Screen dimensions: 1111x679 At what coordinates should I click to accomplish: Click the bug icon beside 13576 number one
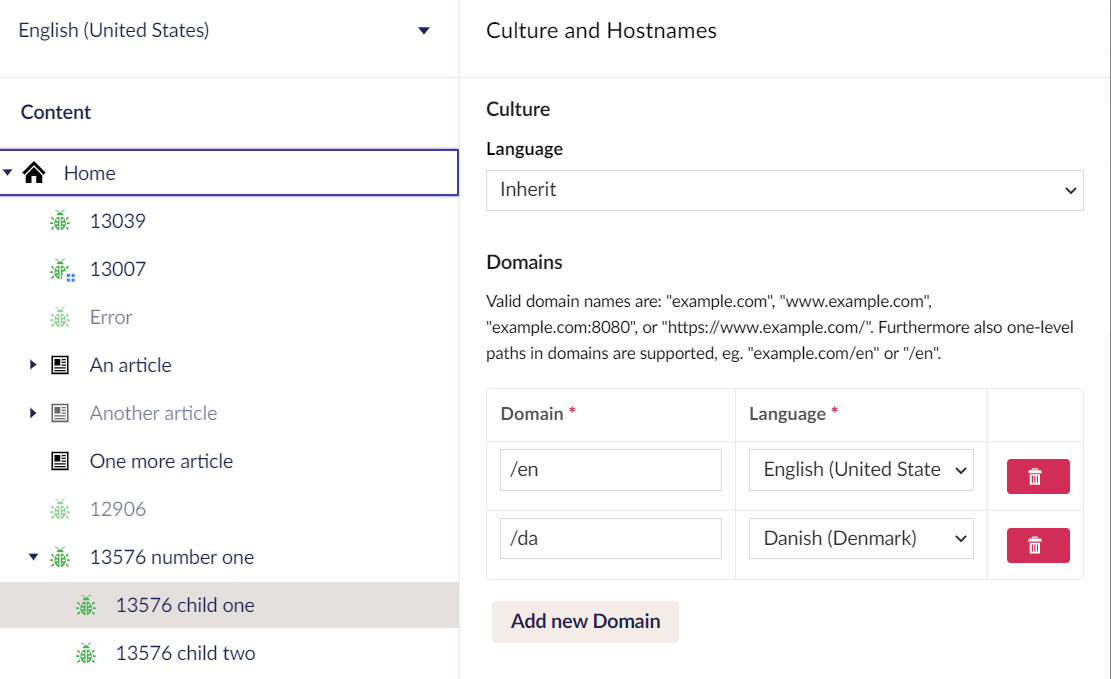pyautogui.click(x=60, y=558)
